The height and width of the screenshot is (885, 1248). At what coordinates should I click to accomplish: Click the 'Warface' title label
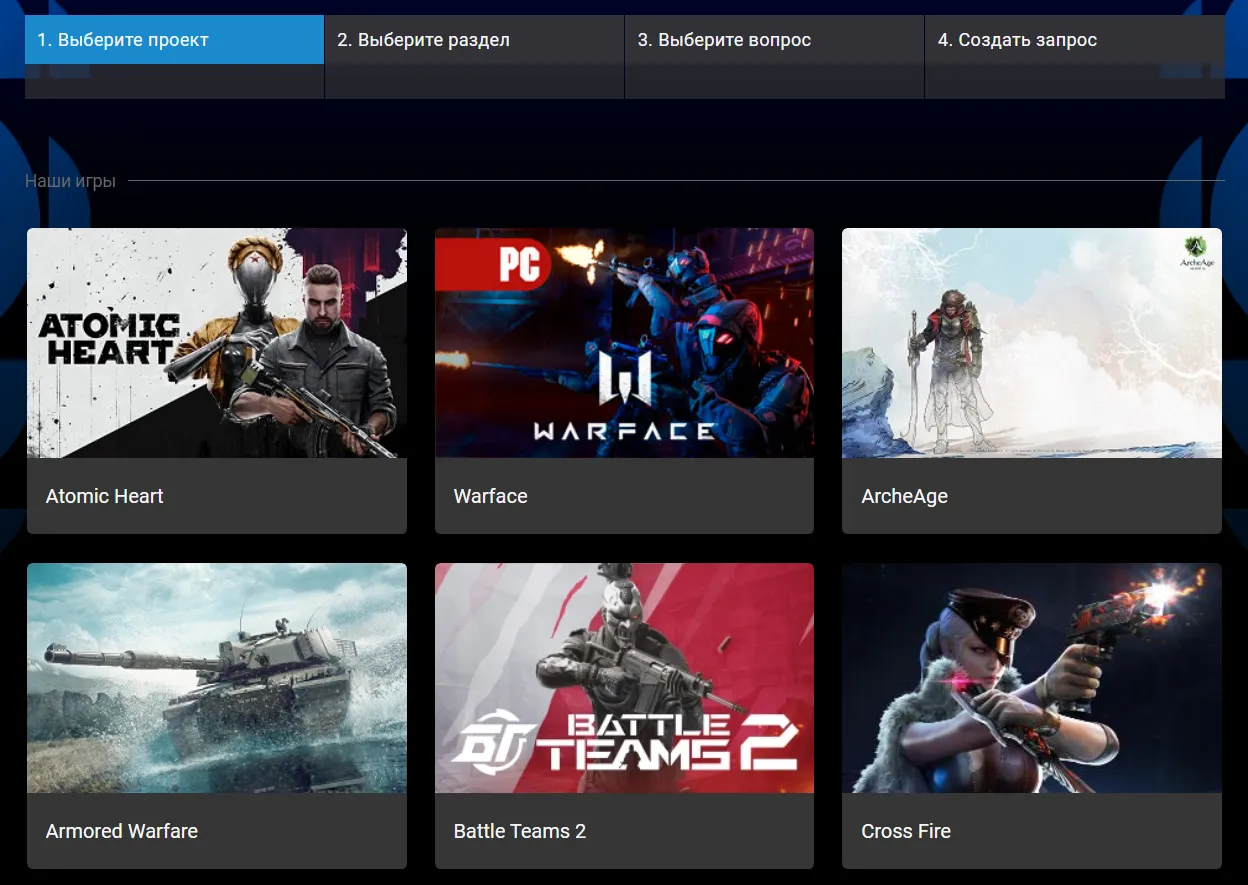[491, 496]
